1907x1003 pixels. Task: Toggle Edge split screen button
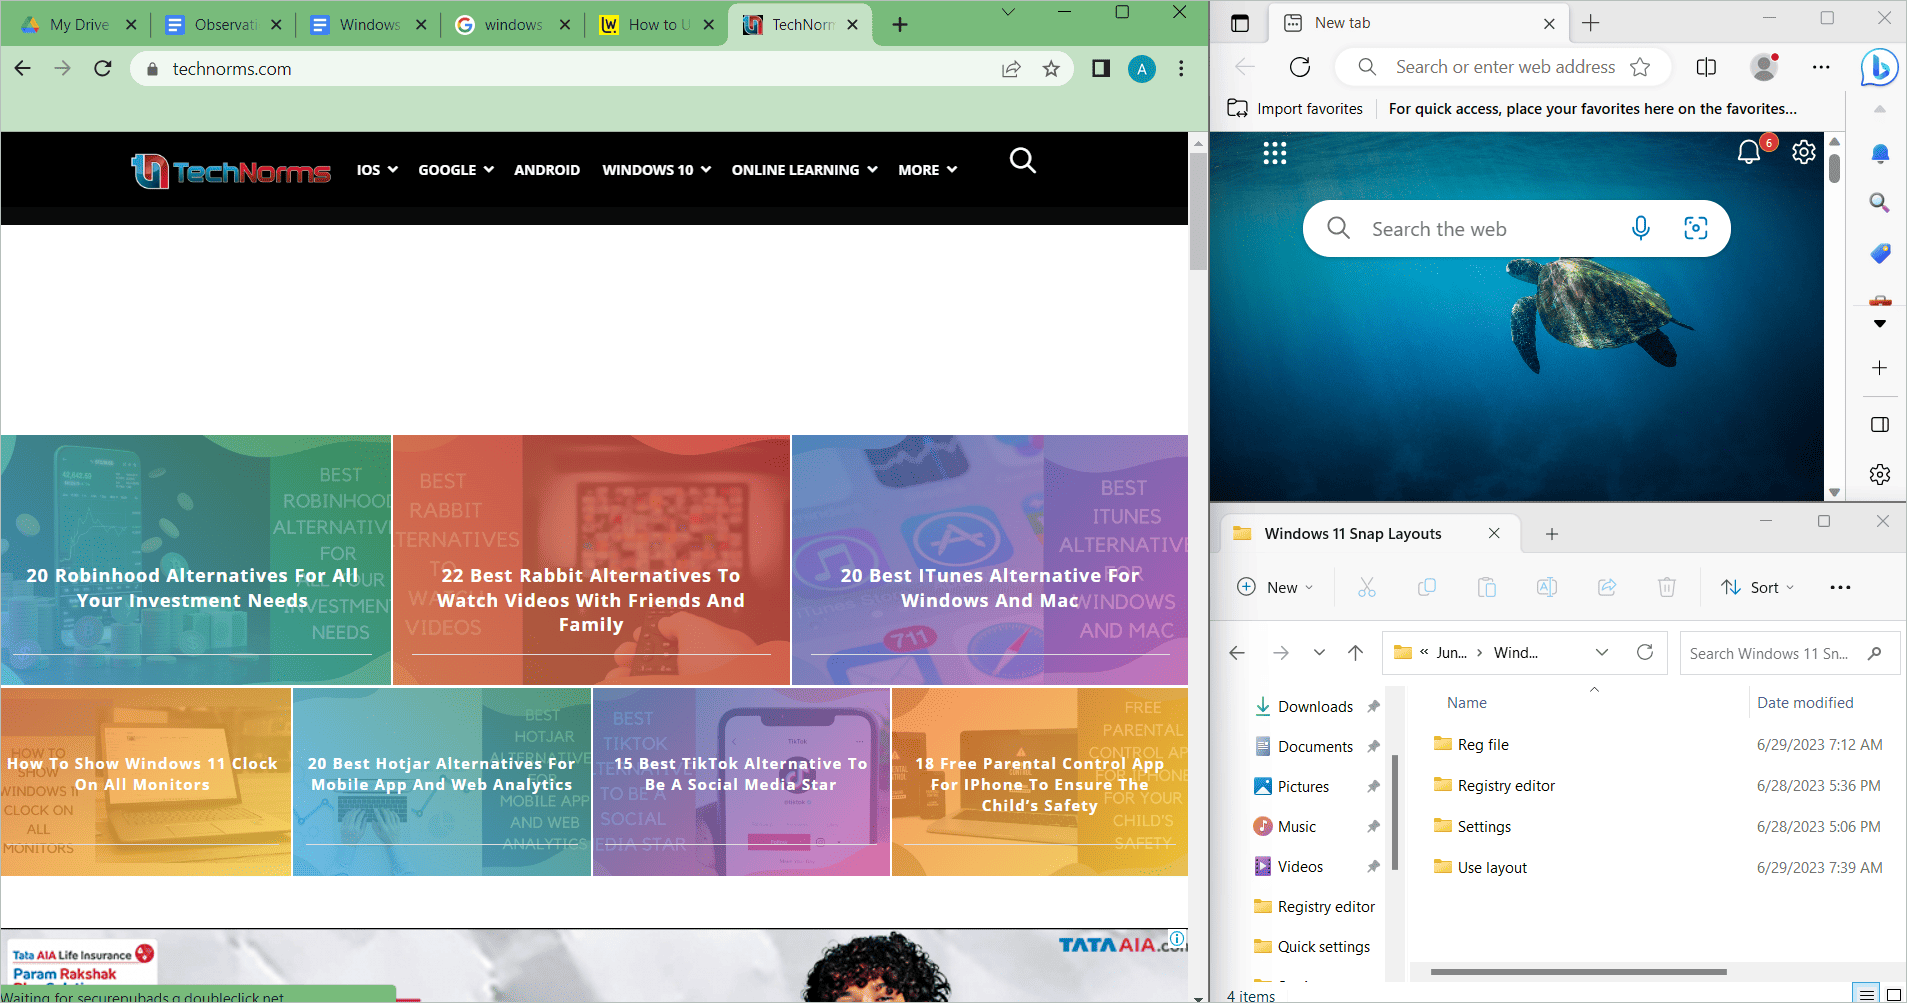click(x=1706, y=67)
